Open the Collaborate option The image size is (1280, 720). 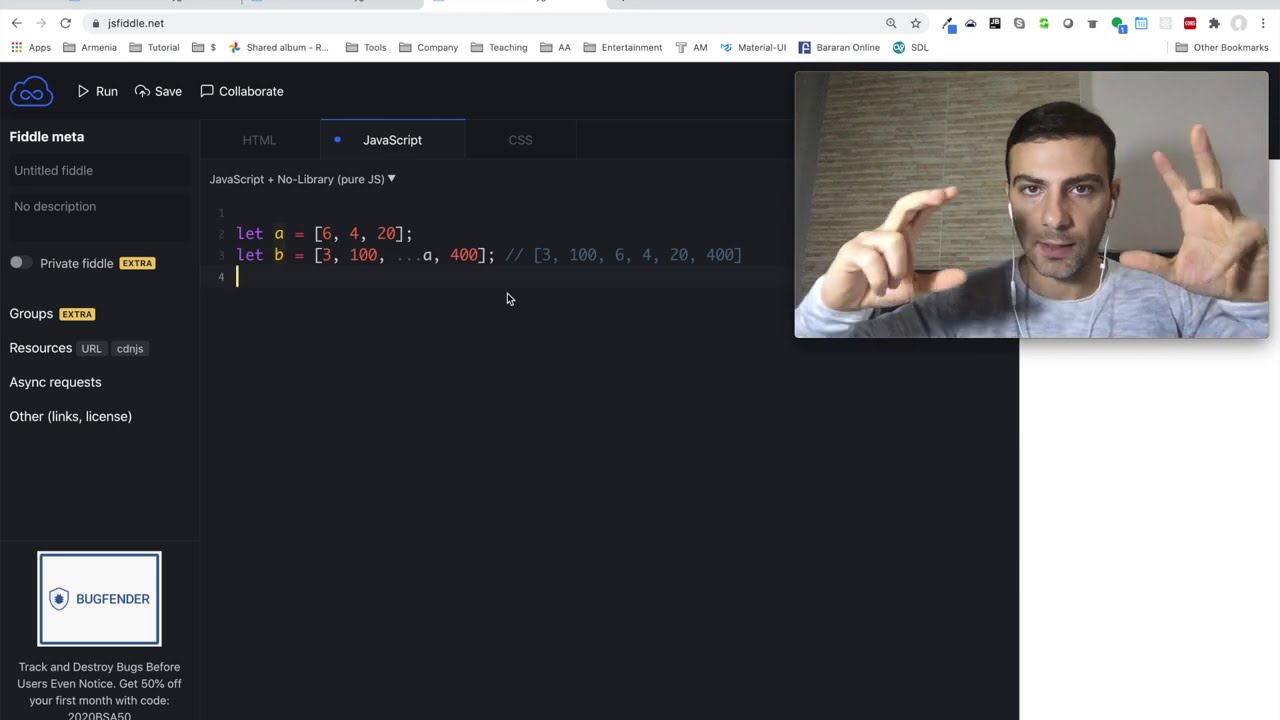[x=242, y=91]
